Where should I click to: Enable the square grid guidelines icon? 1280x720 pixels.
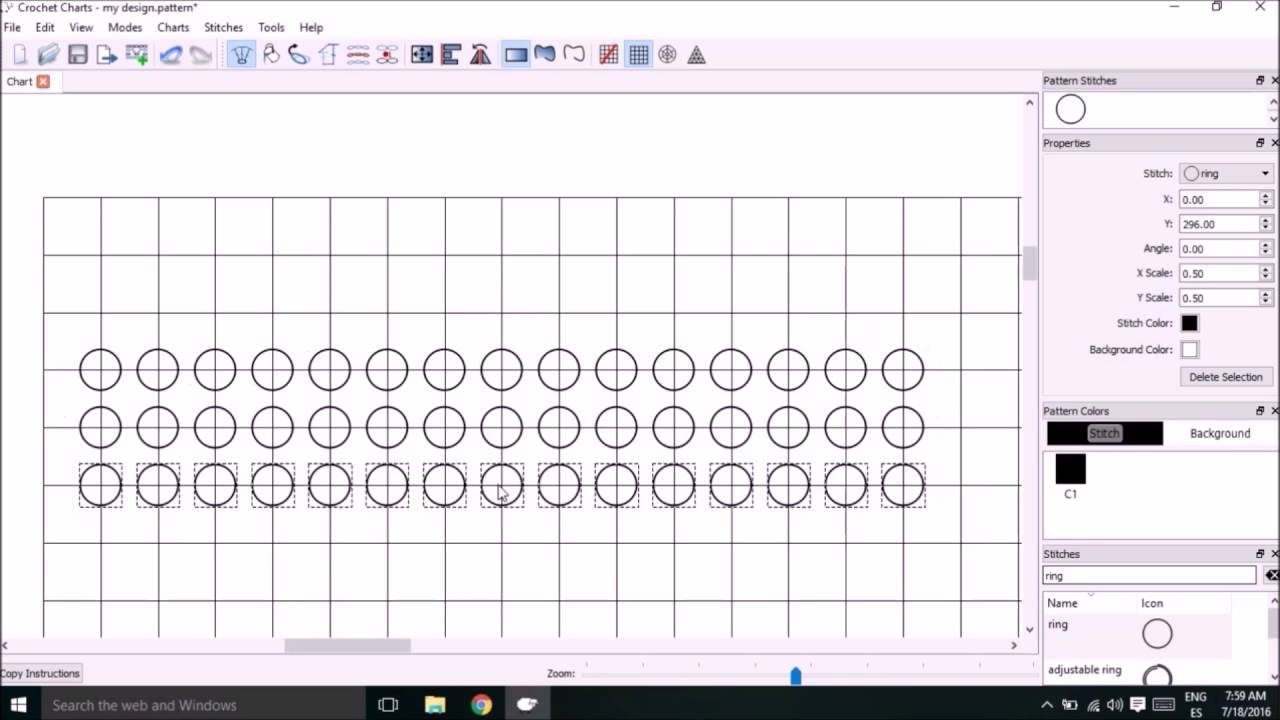[x=638, y=54]
